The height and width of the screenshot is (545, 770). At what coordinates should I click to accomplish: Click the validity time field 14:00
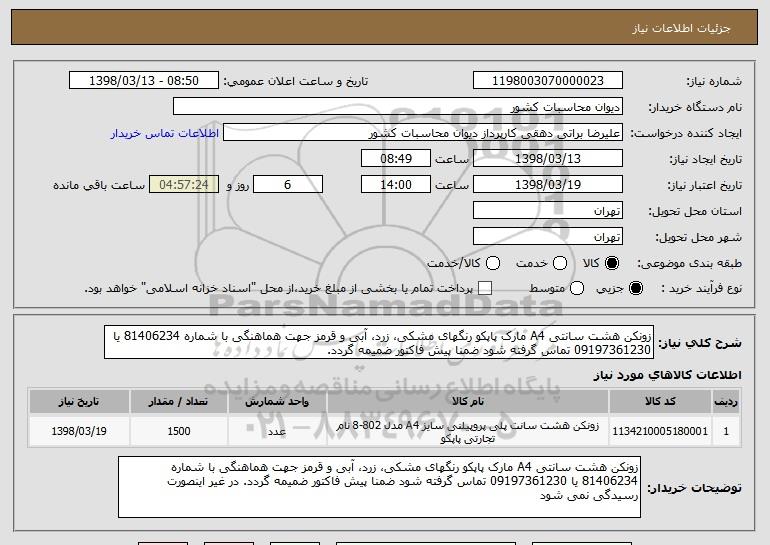tap(396, 185)
